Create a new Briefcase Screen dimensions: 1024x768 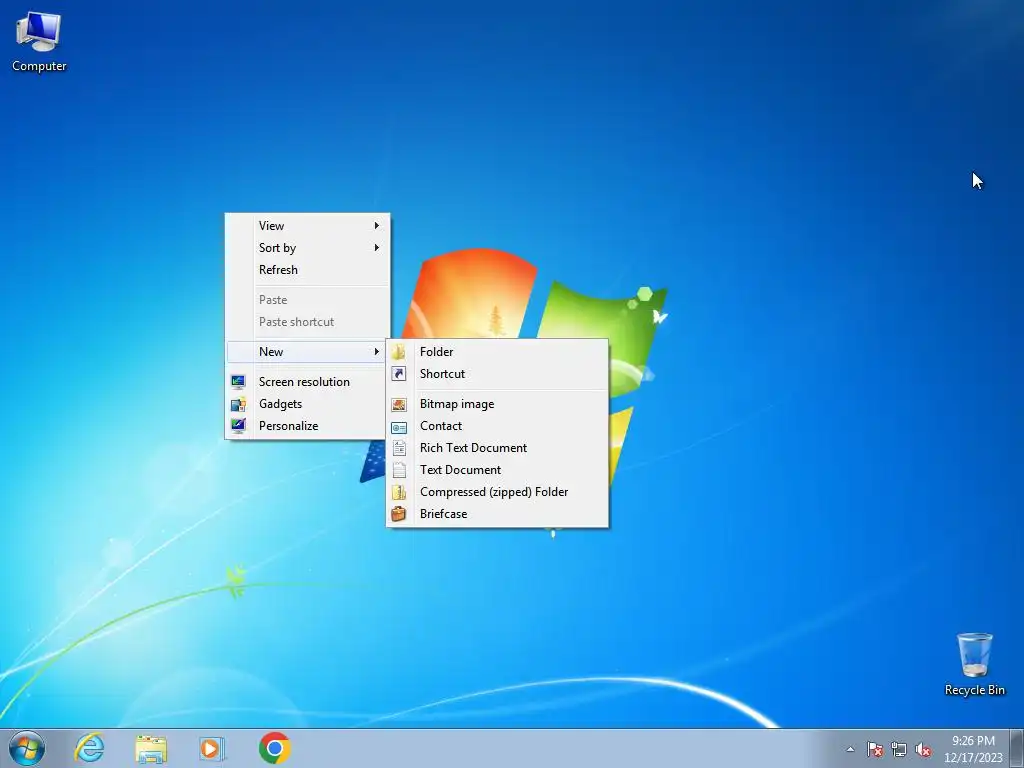tap(498, 514)
